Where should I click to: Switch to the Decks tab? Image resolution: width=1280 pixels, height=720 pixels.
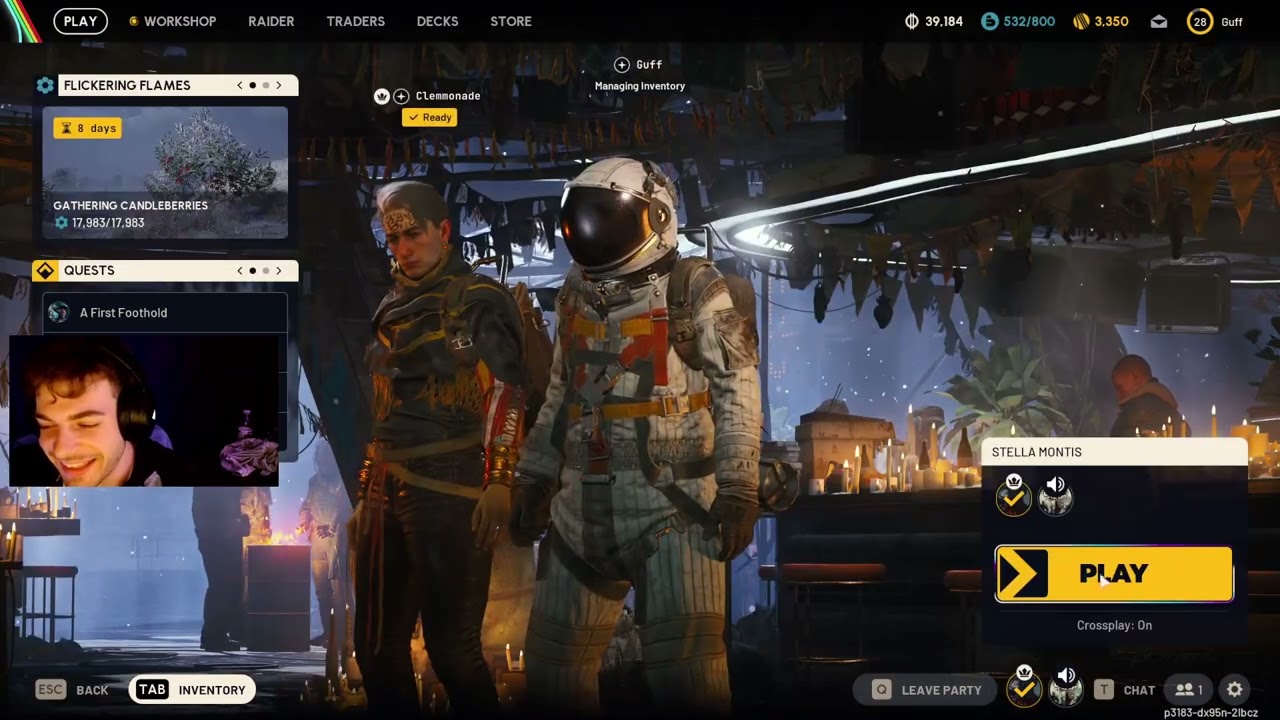437,21
